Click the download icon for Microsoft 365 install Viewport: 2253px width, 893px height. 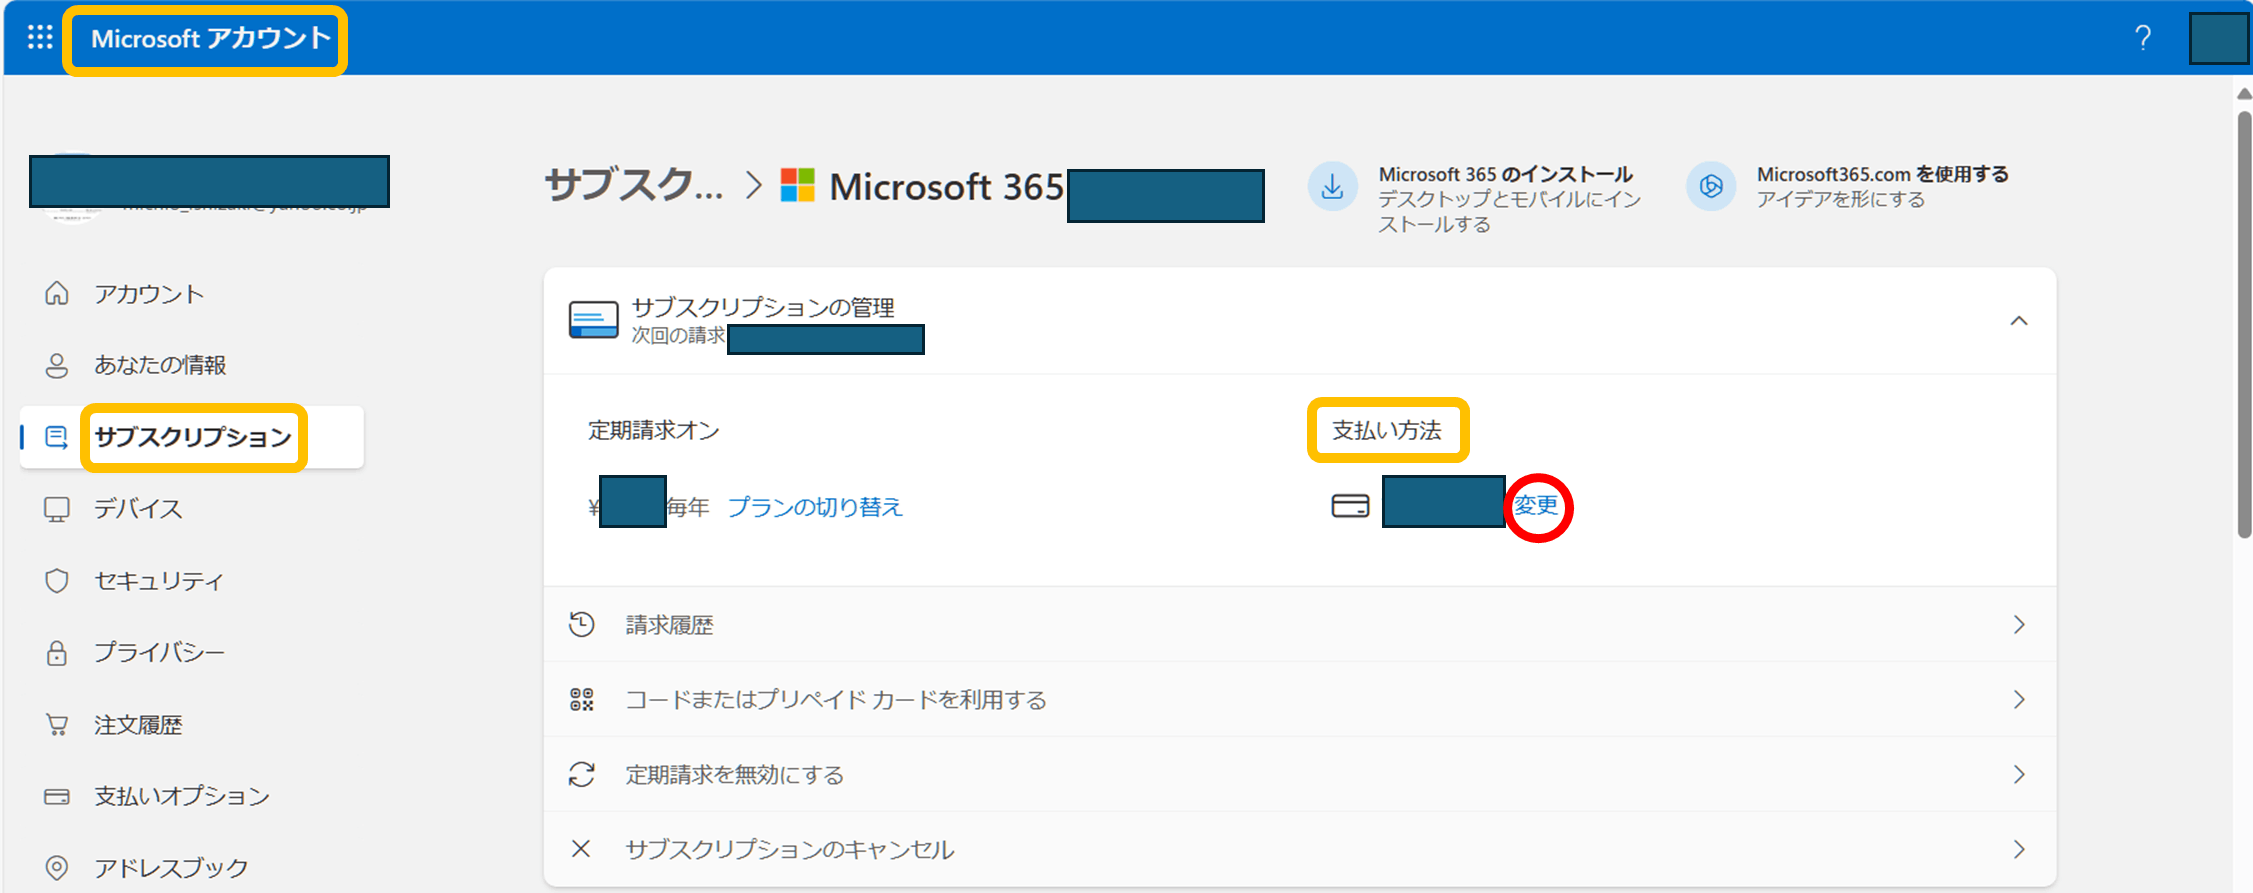[x=1332, y=187]
